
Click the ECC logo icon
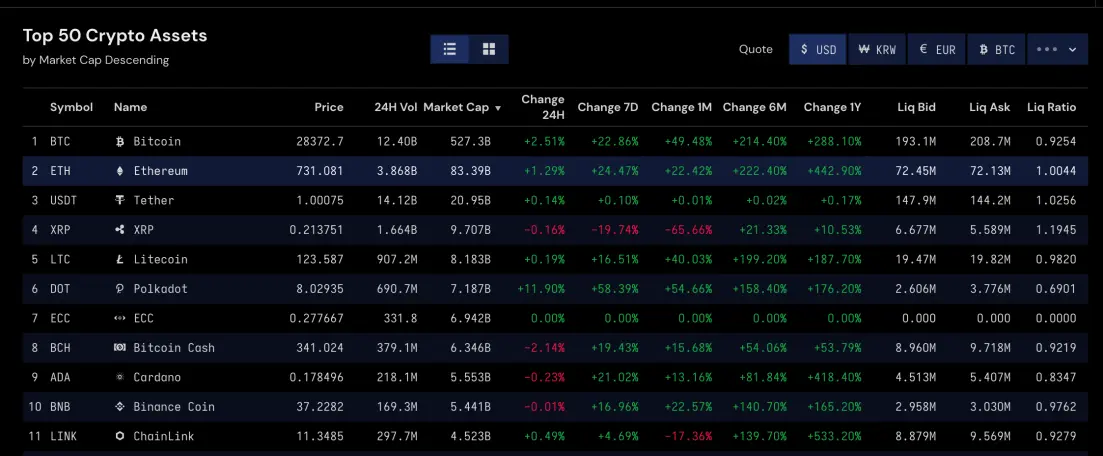click(x=120, y=319)
